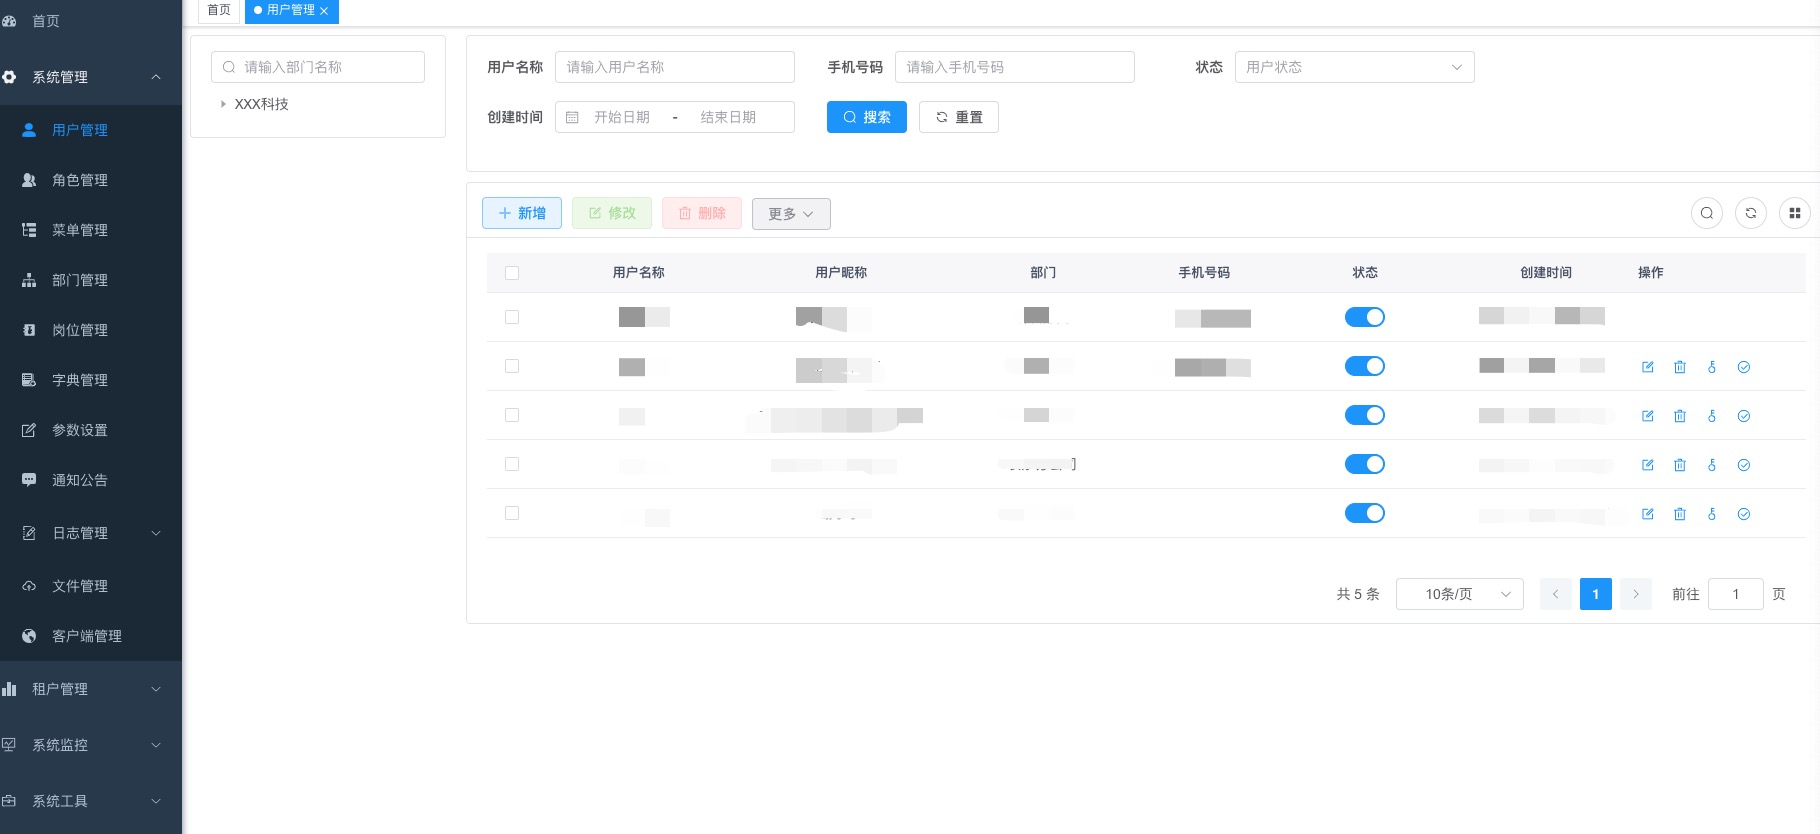Expand the 租户管理 sidebar group
This screenshot has width=1820, height=834.
(91, 689)
